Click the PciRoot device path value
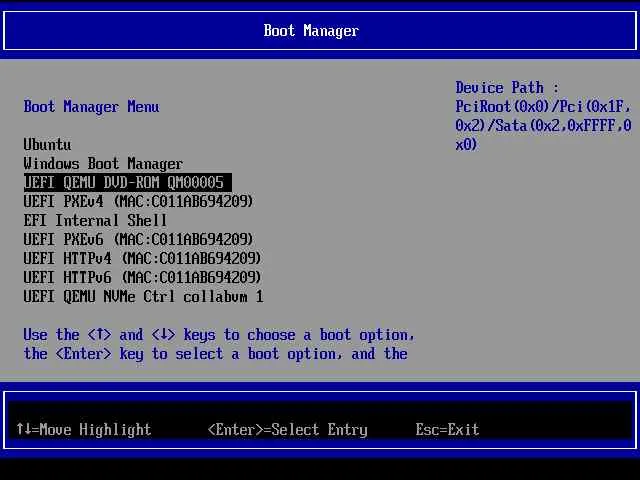 click(543, 125)
